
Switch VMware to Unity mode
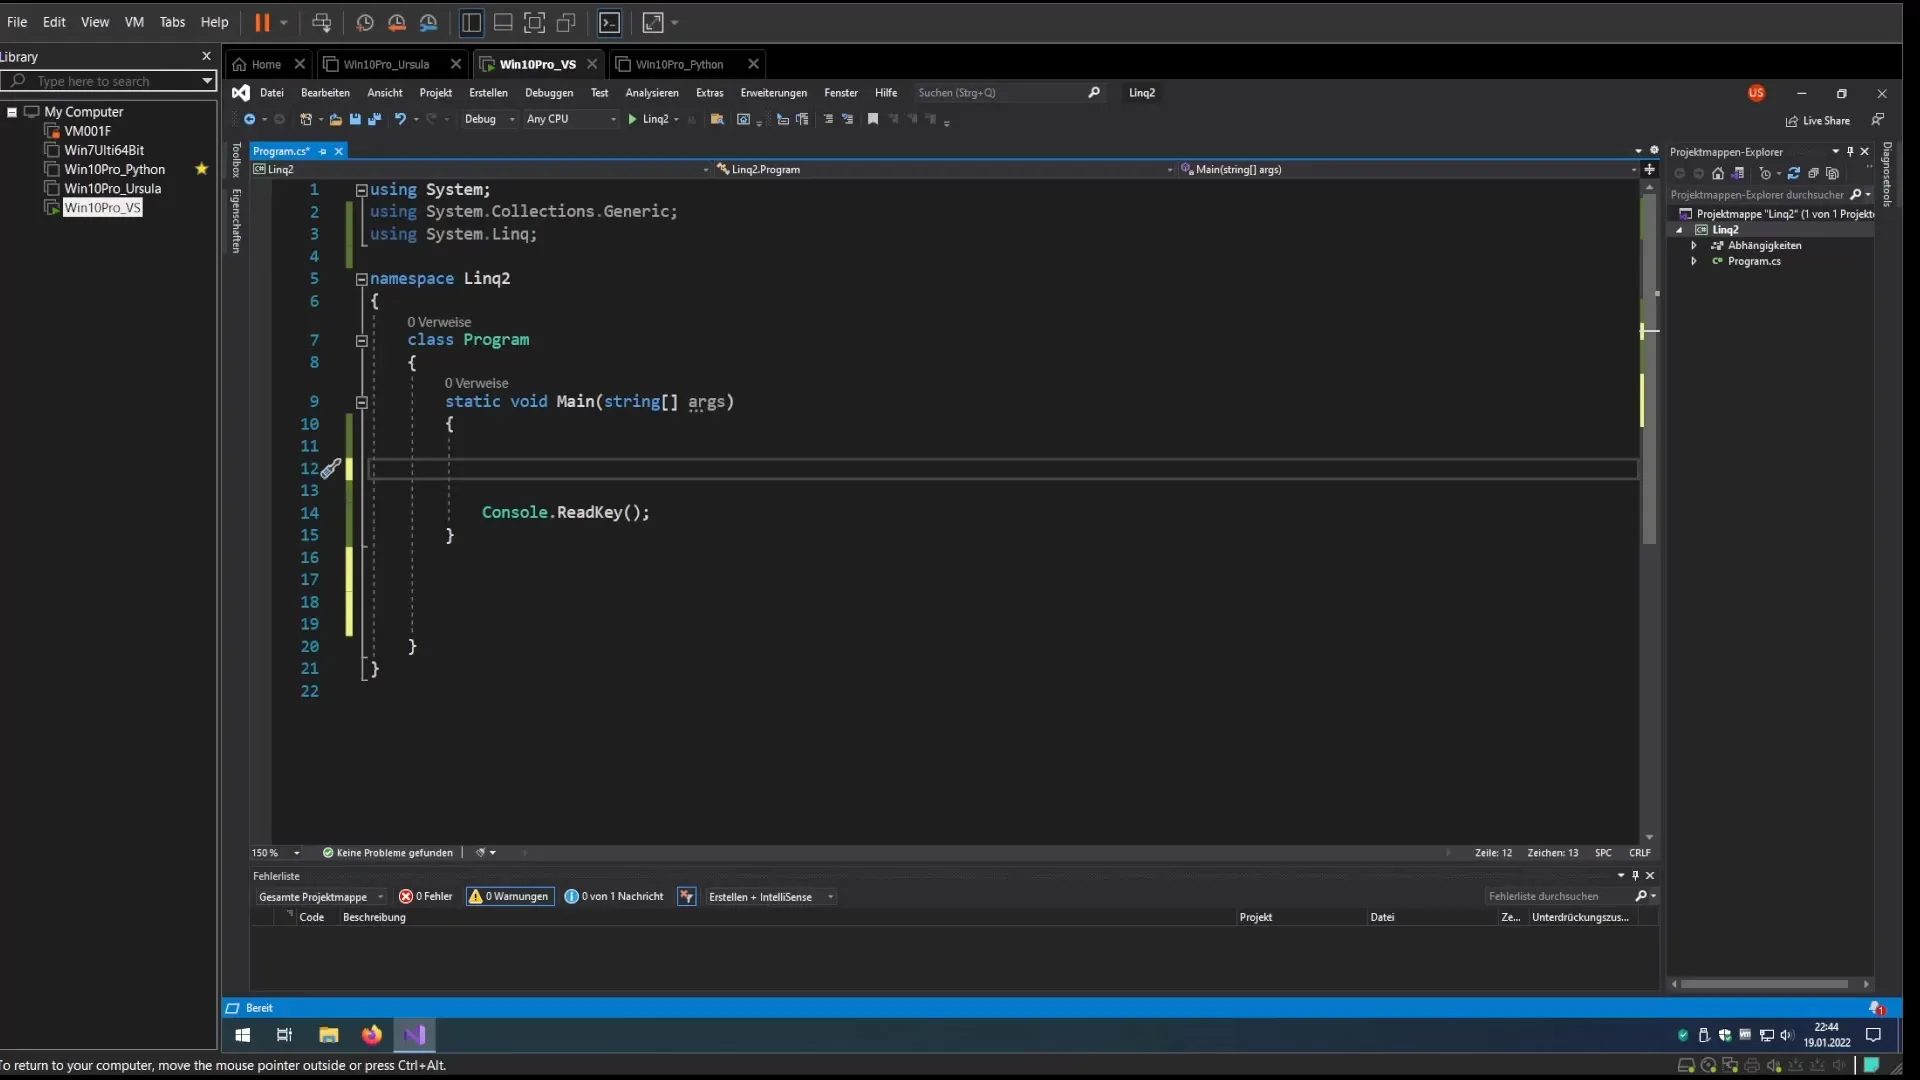(567, 22)
